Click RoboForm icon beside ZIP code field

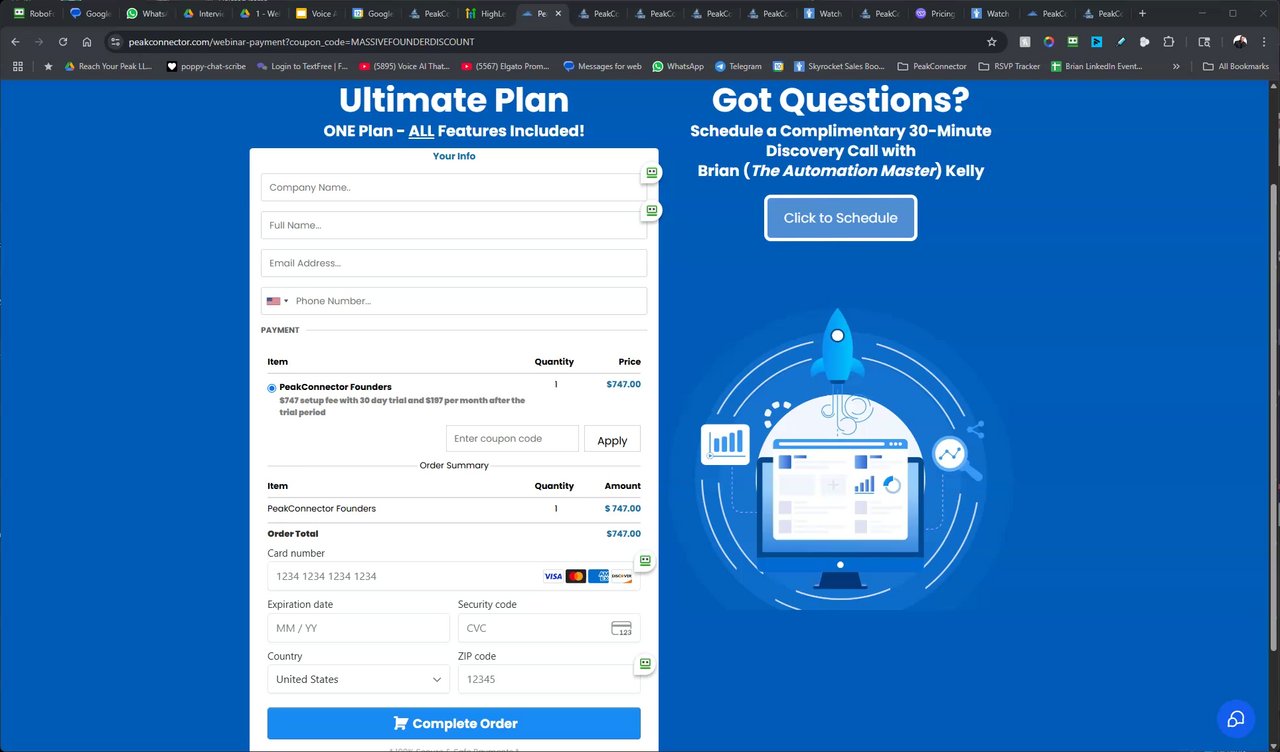(x=646, y=664)
